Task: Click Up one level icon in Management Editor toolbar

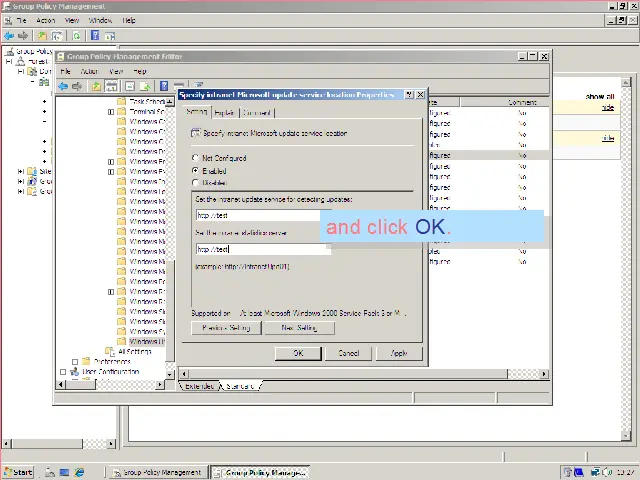Action: tap(96, 86)
